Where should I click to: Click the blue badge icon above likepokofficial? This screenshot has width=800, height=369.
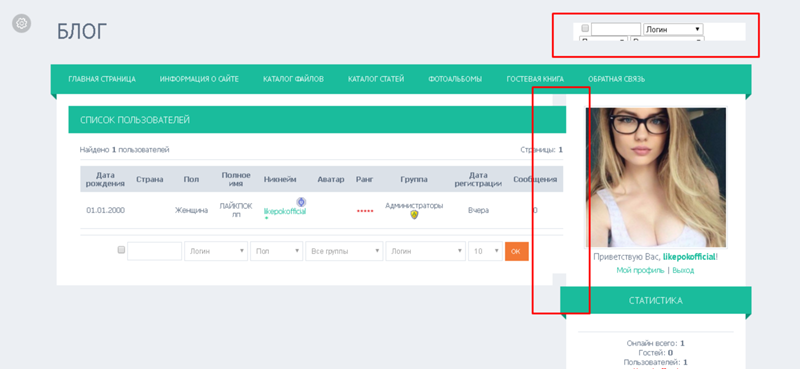pos(301,202)
